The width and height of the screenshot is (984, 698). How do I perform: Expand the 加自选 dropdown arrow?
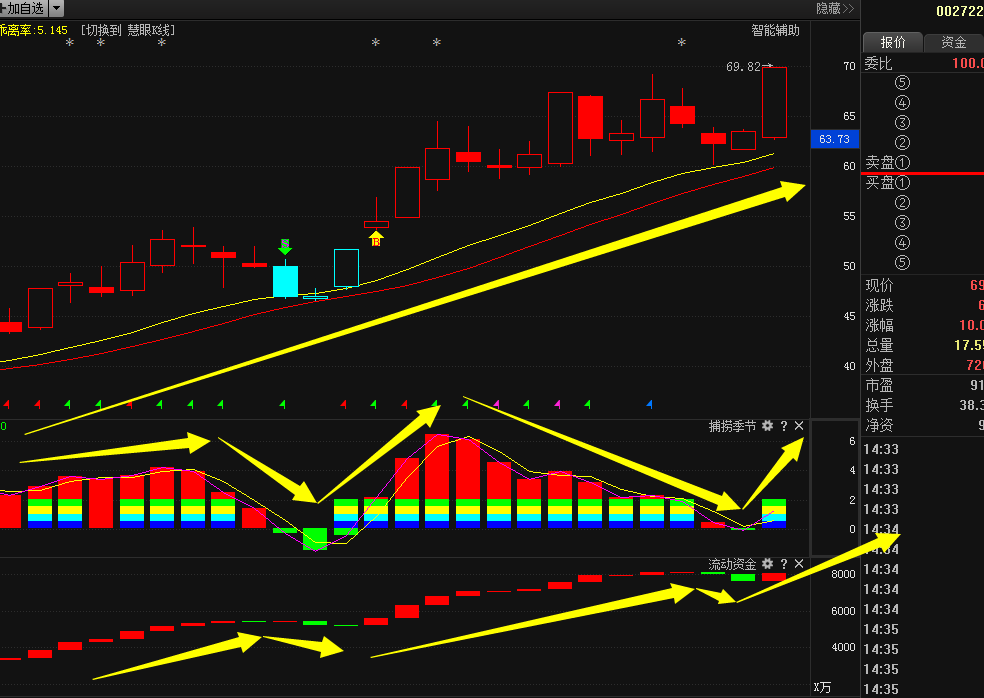tap(56, 8)
